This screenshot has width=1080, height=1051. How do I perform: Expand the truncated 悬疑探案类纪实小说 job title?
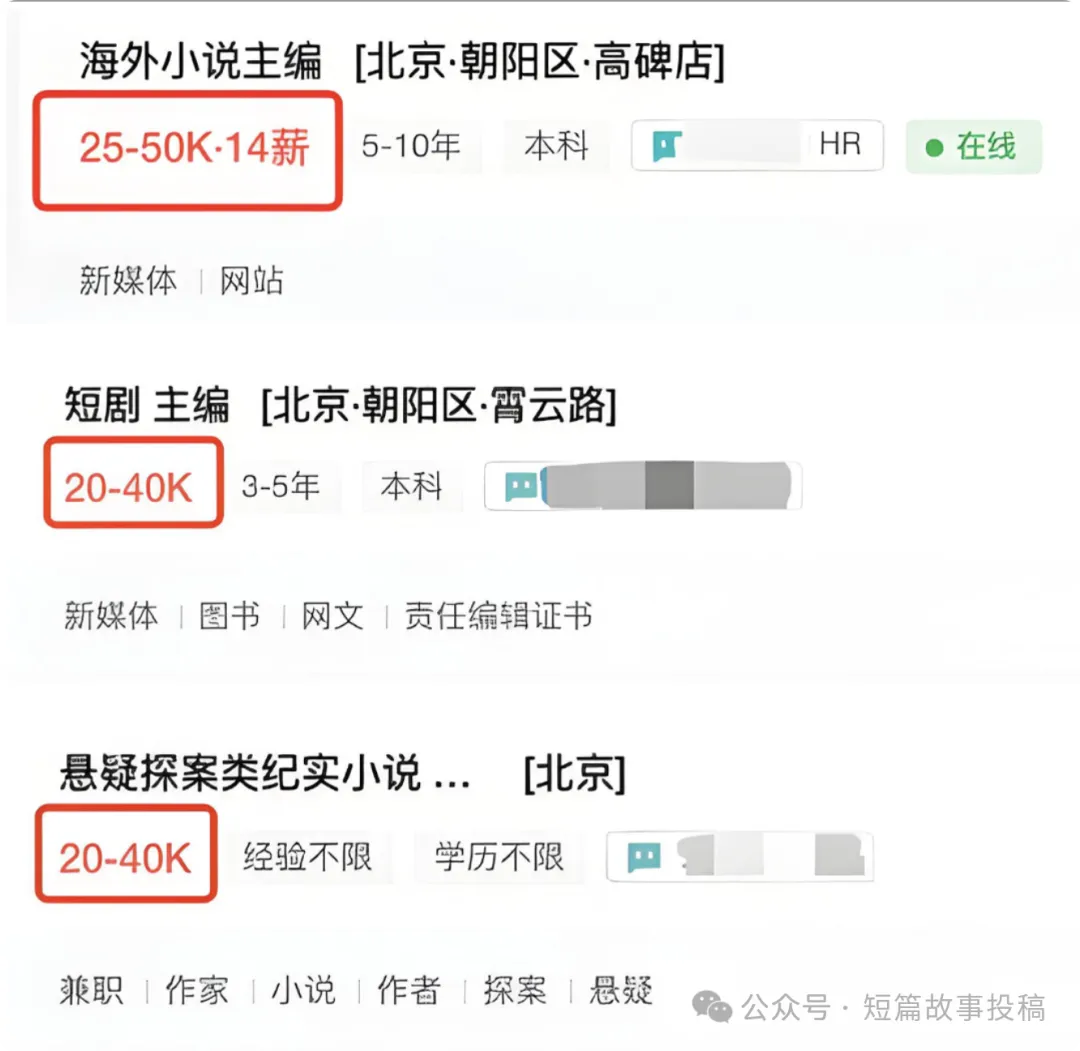(x=263, y=774)
